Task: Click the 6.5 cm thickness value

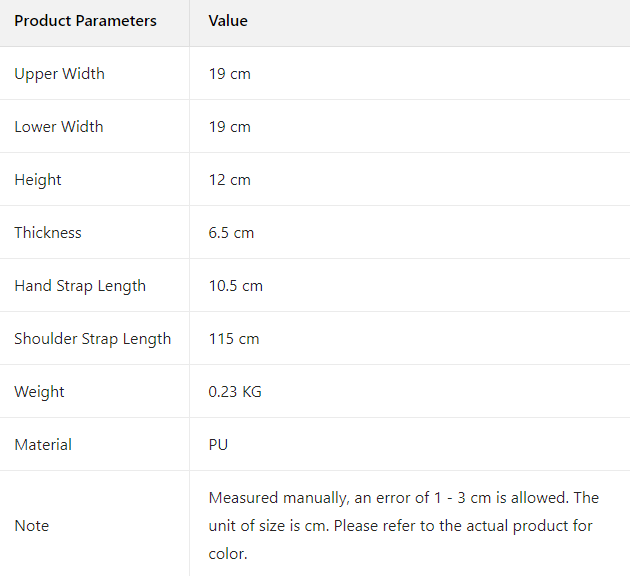Action: pyautogui.click(x=231, y=233)
